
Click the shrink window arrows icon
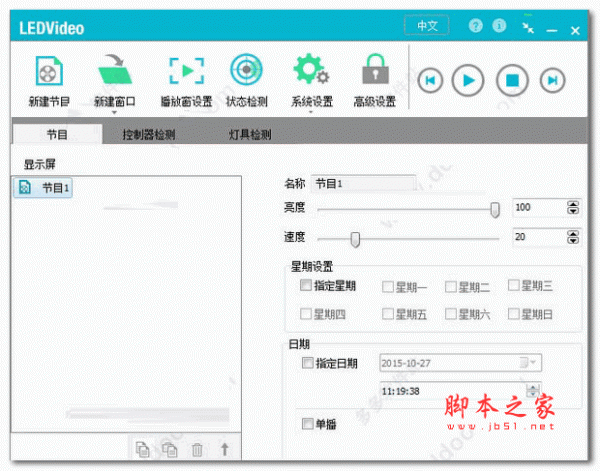tap(528, 27)
